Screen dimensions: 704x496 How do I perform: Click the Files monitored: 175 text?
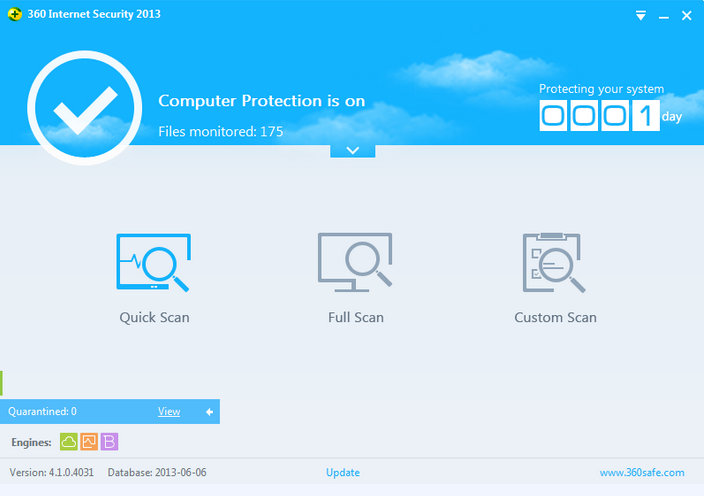(220, 132)
